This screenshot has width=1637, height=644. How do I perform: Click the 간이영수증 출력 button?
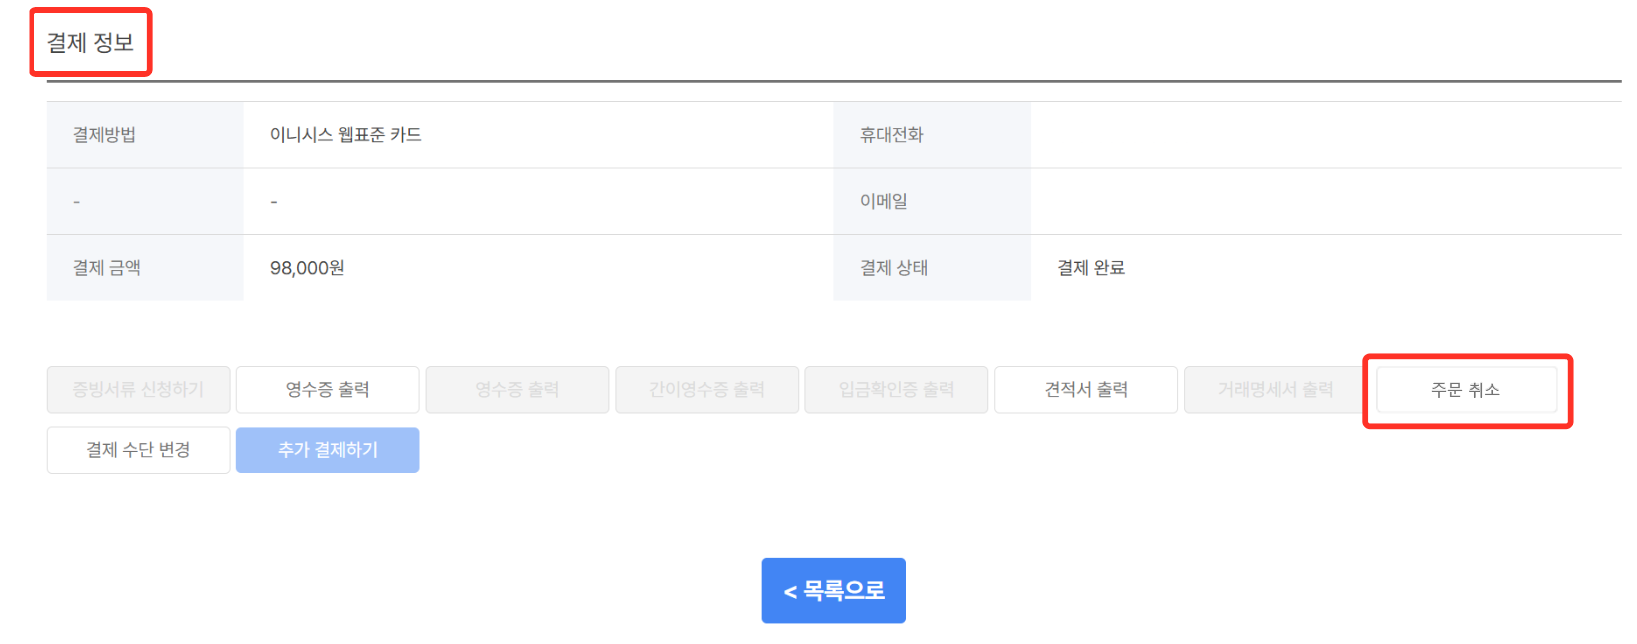pyautogui.click(x=707, y=390)
